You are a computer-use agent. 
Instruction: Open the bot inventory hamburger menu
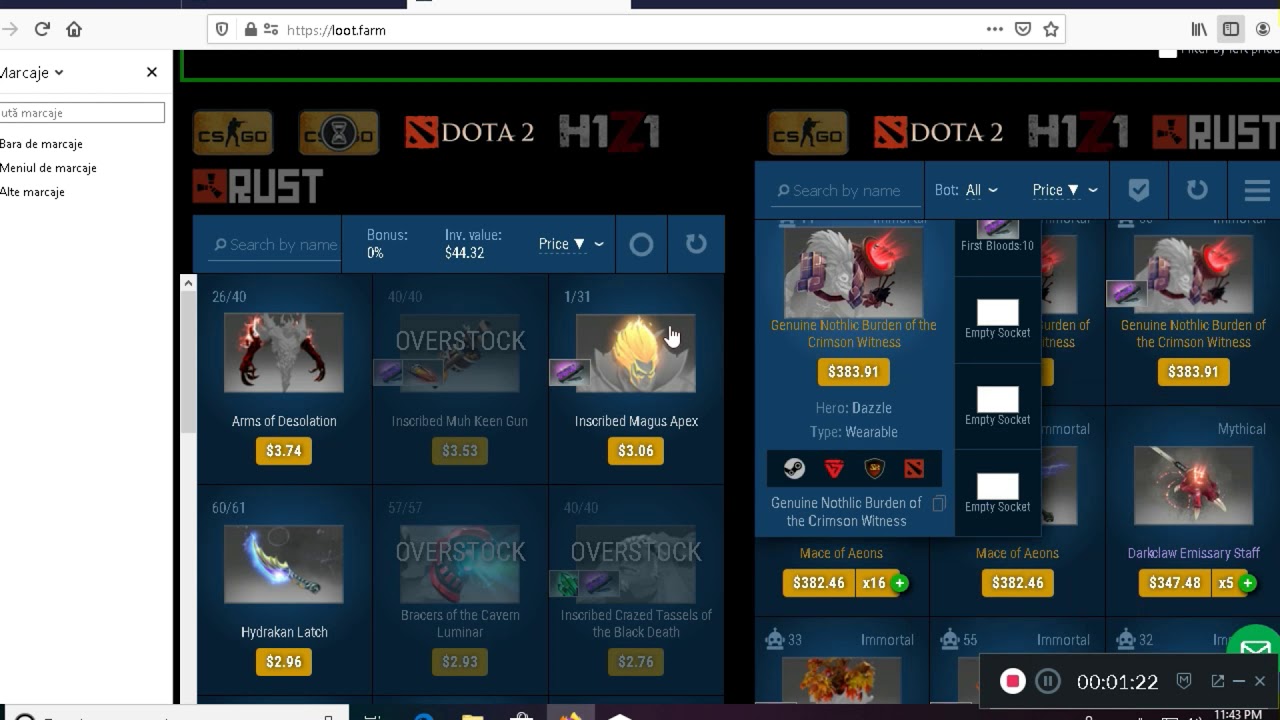[x=1257, y=190]
